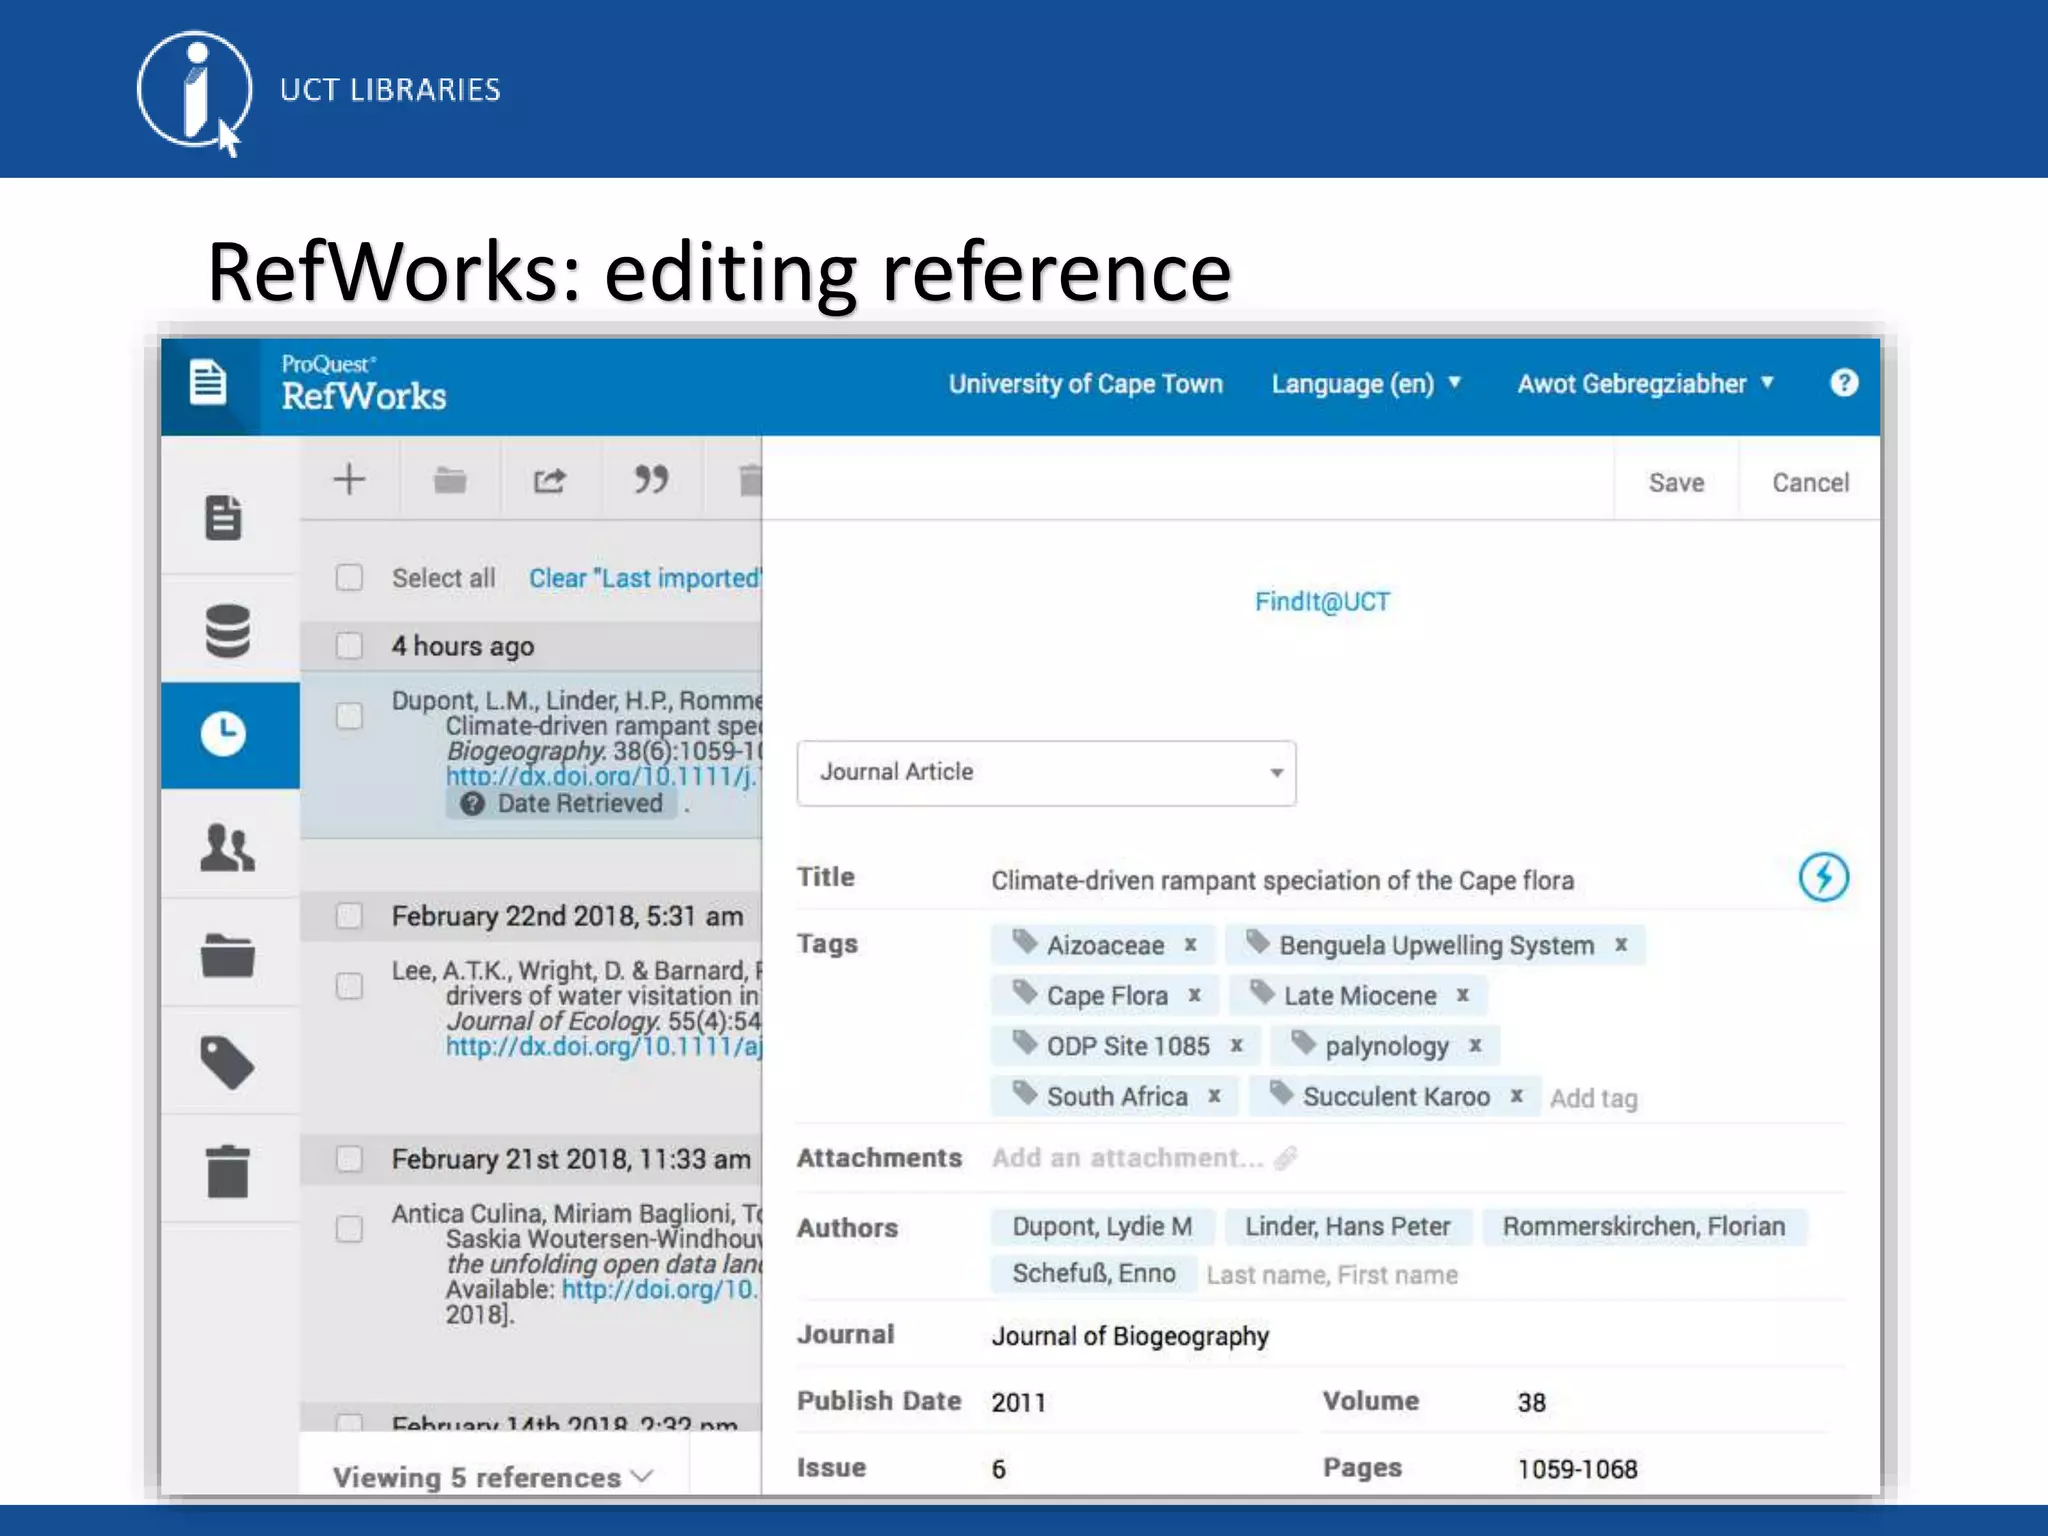Check the Antica Culina reference checkbox
This screenshot has width=2048, height=1536.
click(x=349, y=1229)
